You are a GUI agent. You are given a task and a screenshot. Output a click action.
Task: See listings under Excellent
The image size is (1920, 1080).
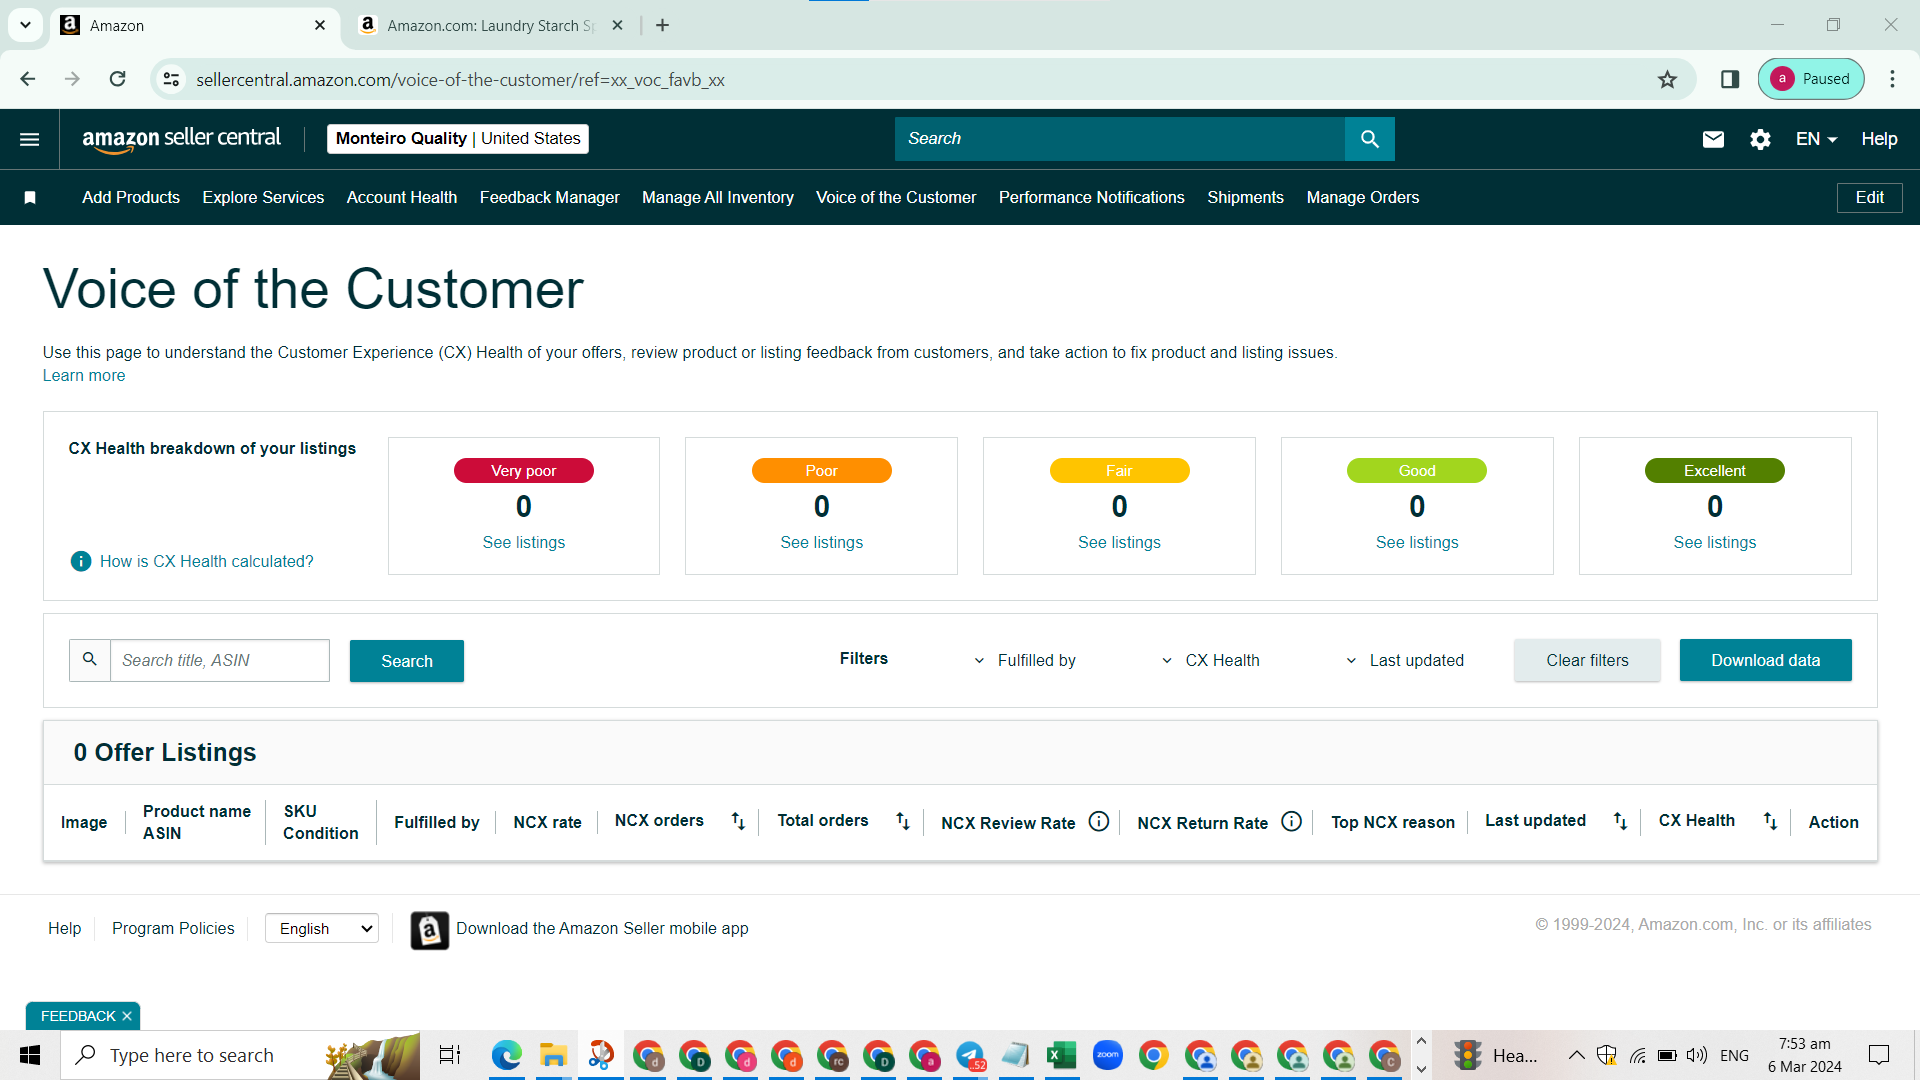1715,543
